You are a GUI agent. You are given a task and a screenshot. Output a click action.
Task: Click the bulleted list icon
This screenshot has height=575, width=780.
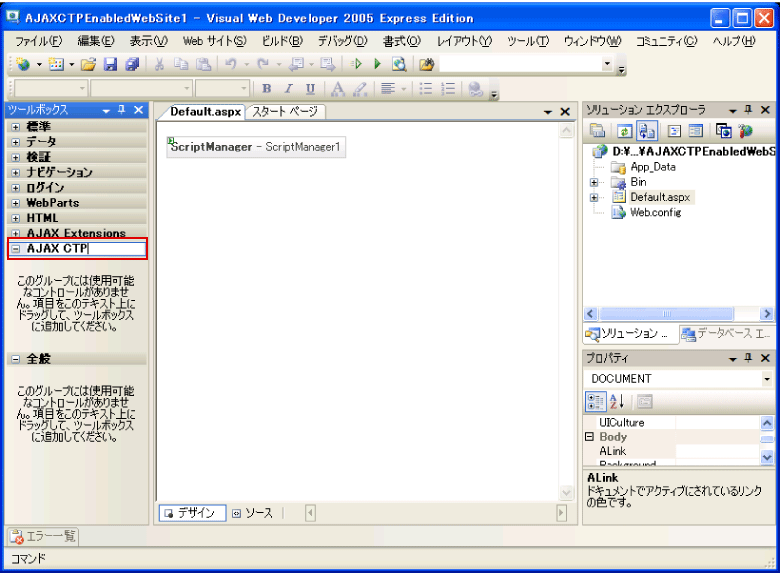coord(426,89)
